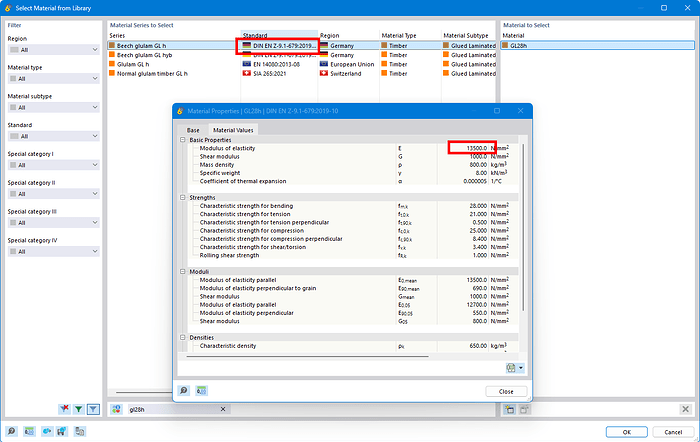Click the green filter funnel icon
Screen dimensions: 700x442
[x=79, y=409]
